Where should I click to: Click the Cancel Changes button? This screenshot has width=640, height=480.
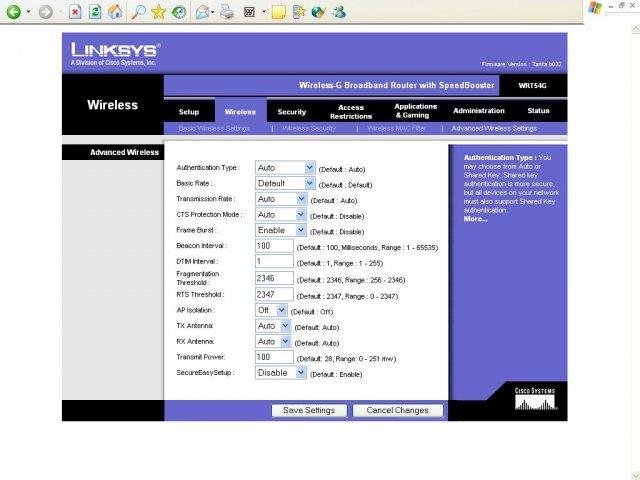pos(398,411)
